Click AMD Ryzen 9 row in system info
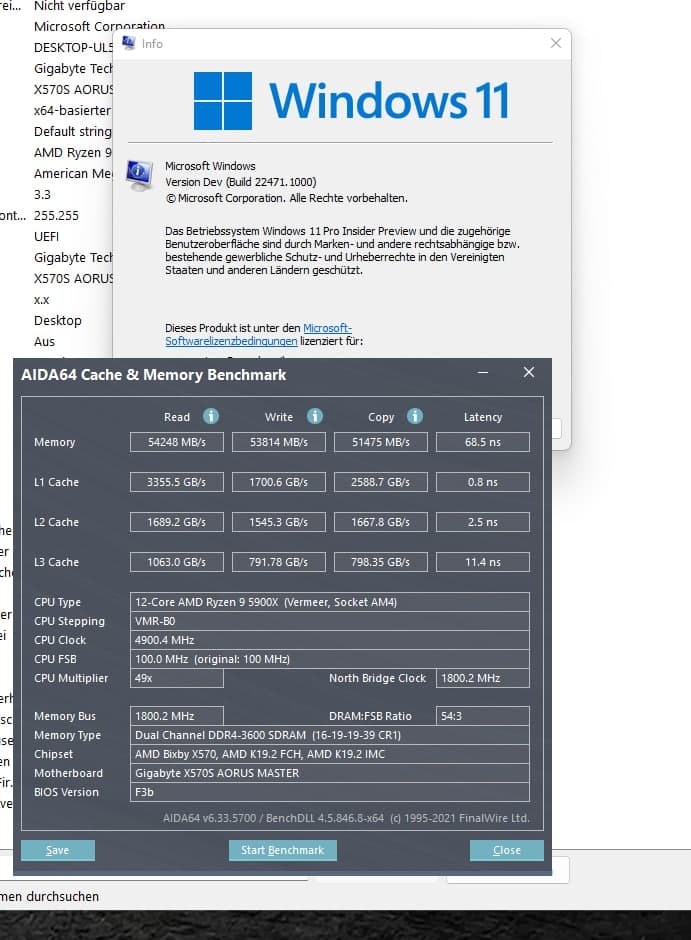This screenshot has height=940, width=691. tap(73, 152)
